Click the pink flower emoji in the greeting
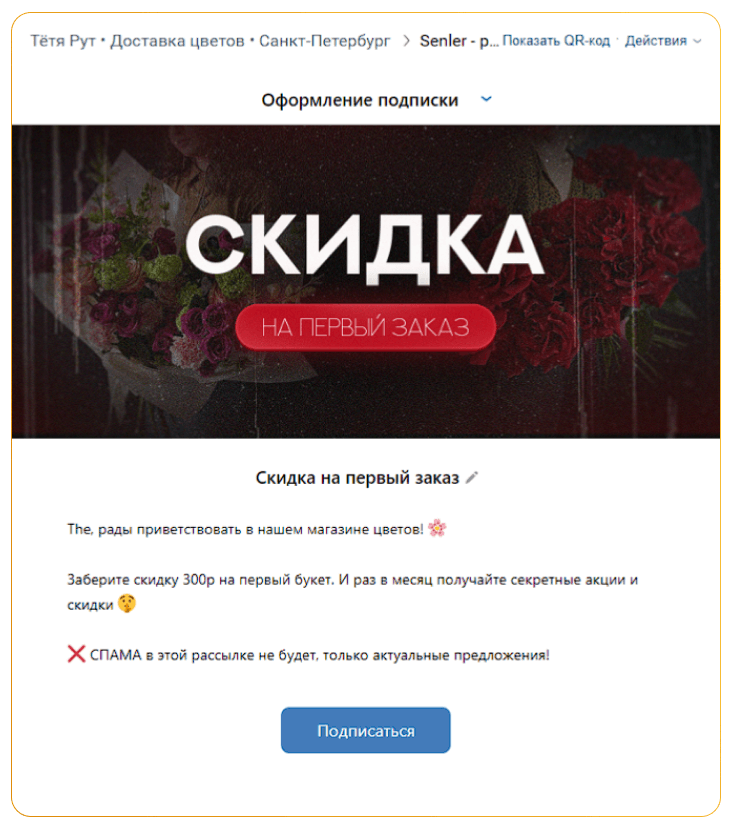The height and width of the screenshot is (829, 733). pyautogui.click(x=437, y=528)
